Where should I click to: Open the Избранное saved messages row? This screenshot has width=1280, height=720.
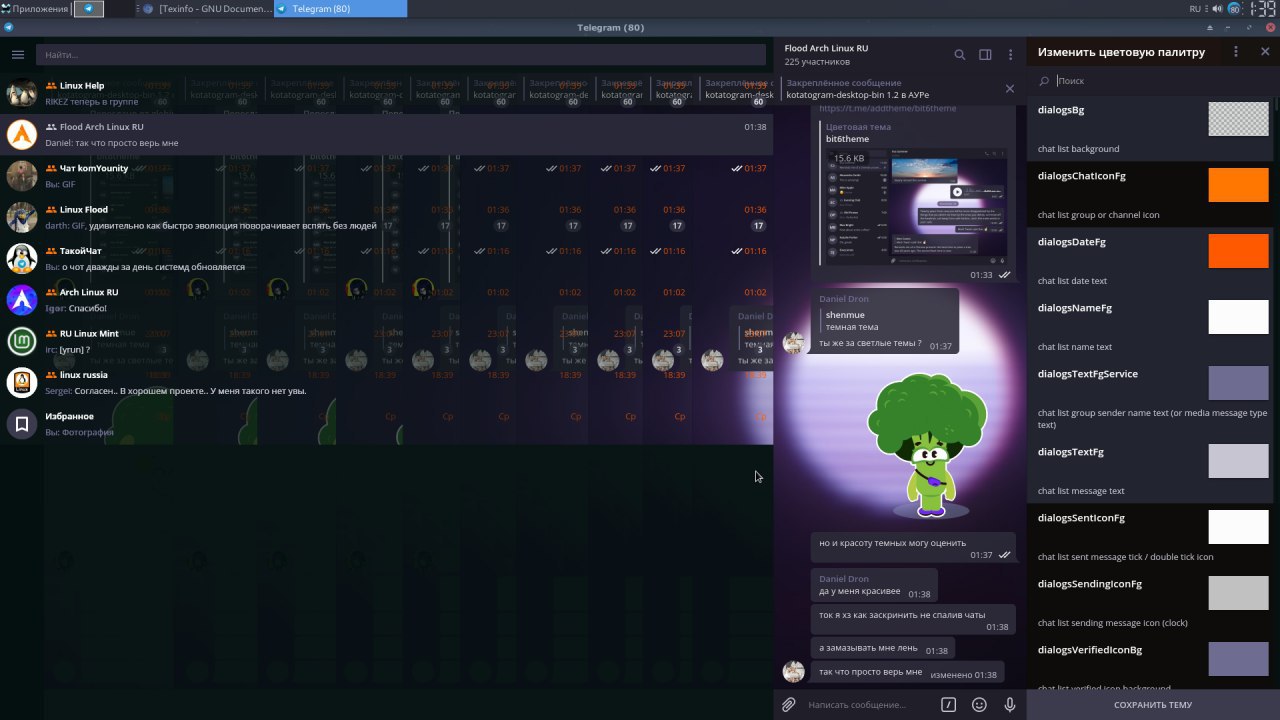386,424
